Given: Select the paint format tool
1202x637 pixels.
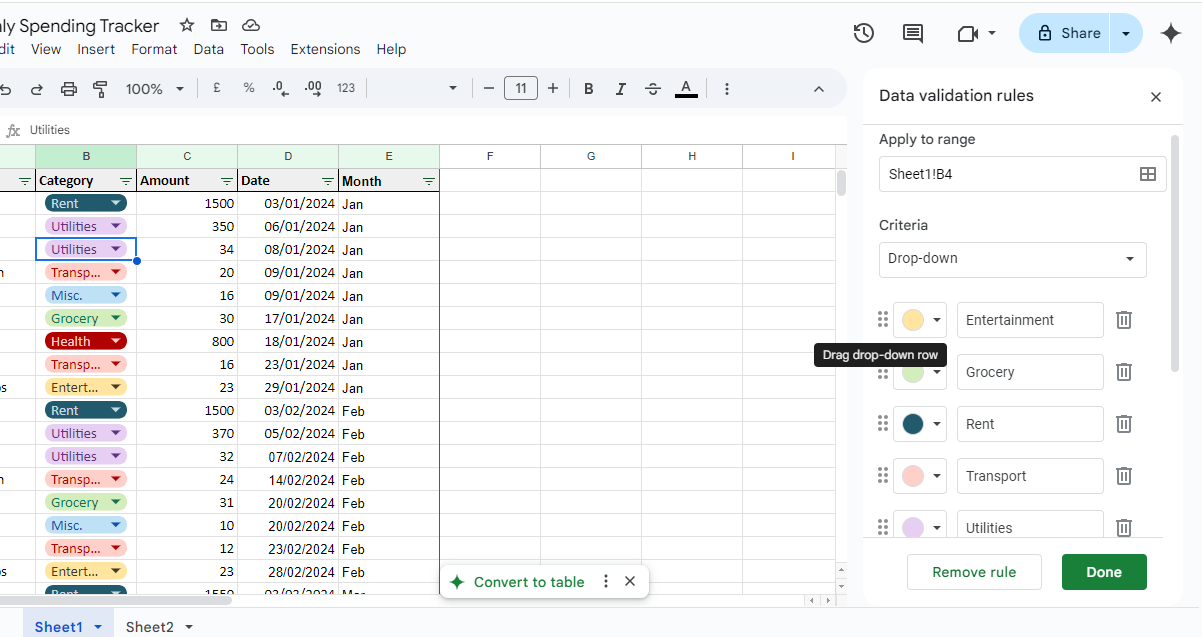Looking at the screenshot, I should point(100,88).
